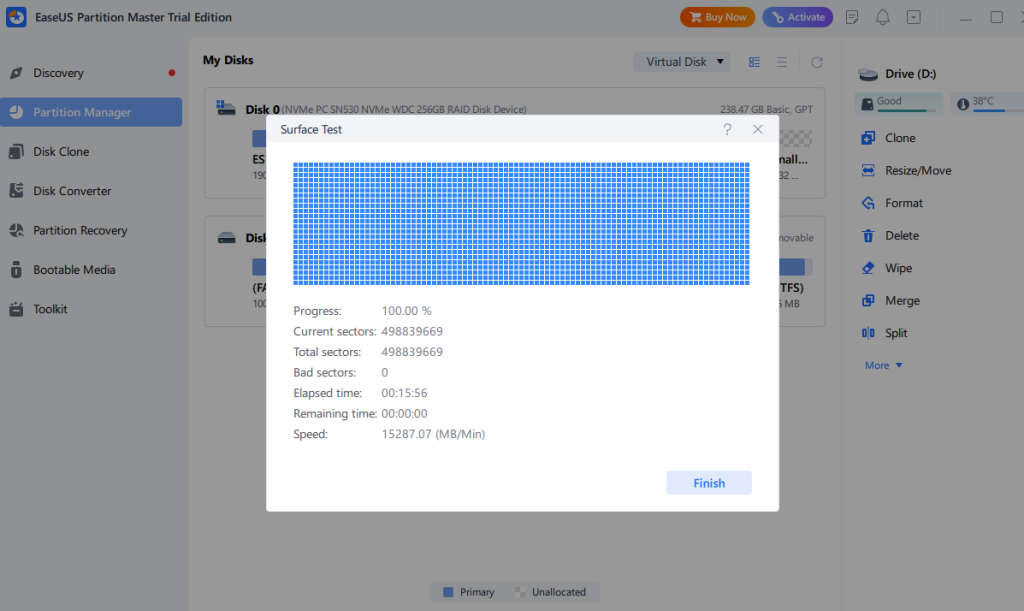
Task: Open the task notes icon in title bar
Action: pyautogui.click(x=852, y=17)
